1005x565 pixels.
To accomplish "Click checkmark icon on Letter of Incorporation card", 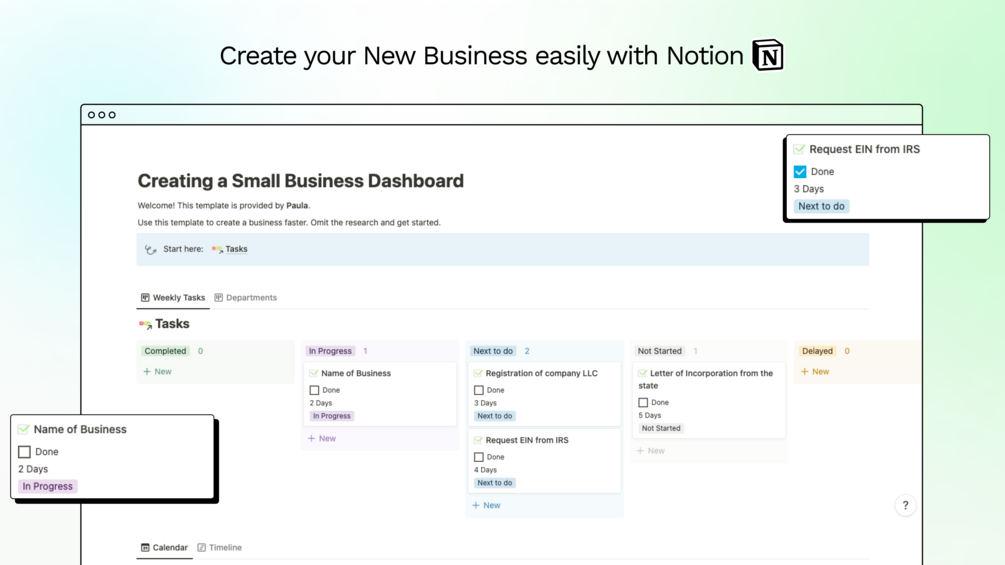I will click(x=643, y=373).
